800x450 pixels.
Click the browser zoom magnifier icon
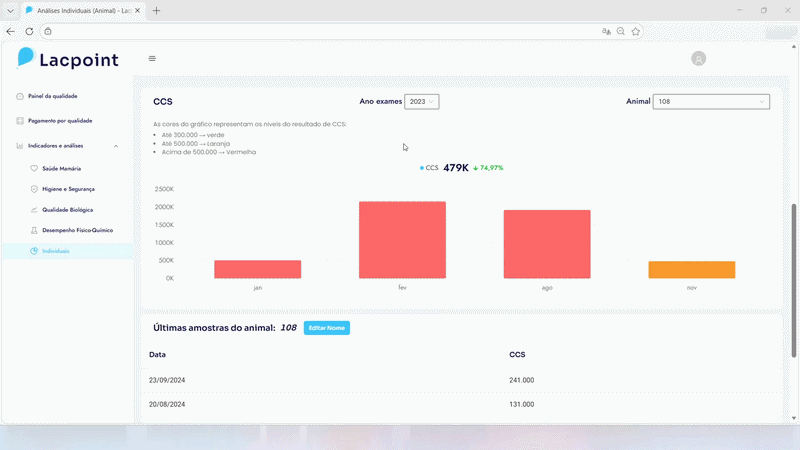621,31
